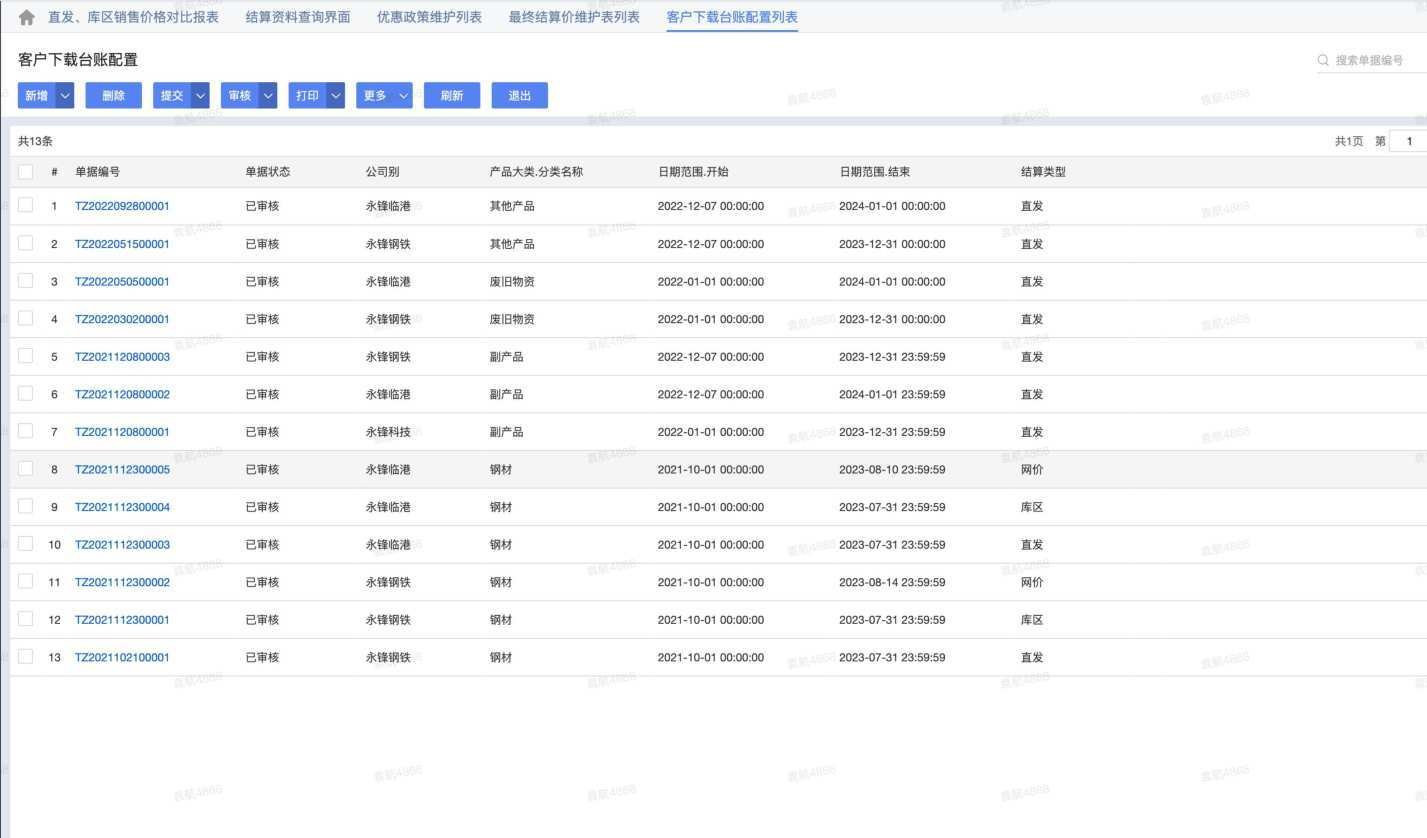Image resolution: width=1427 pixels, height=838 pixels.
Task: Select end date 2023-08-10 23:59:59 cell
Action: point(892,470)
